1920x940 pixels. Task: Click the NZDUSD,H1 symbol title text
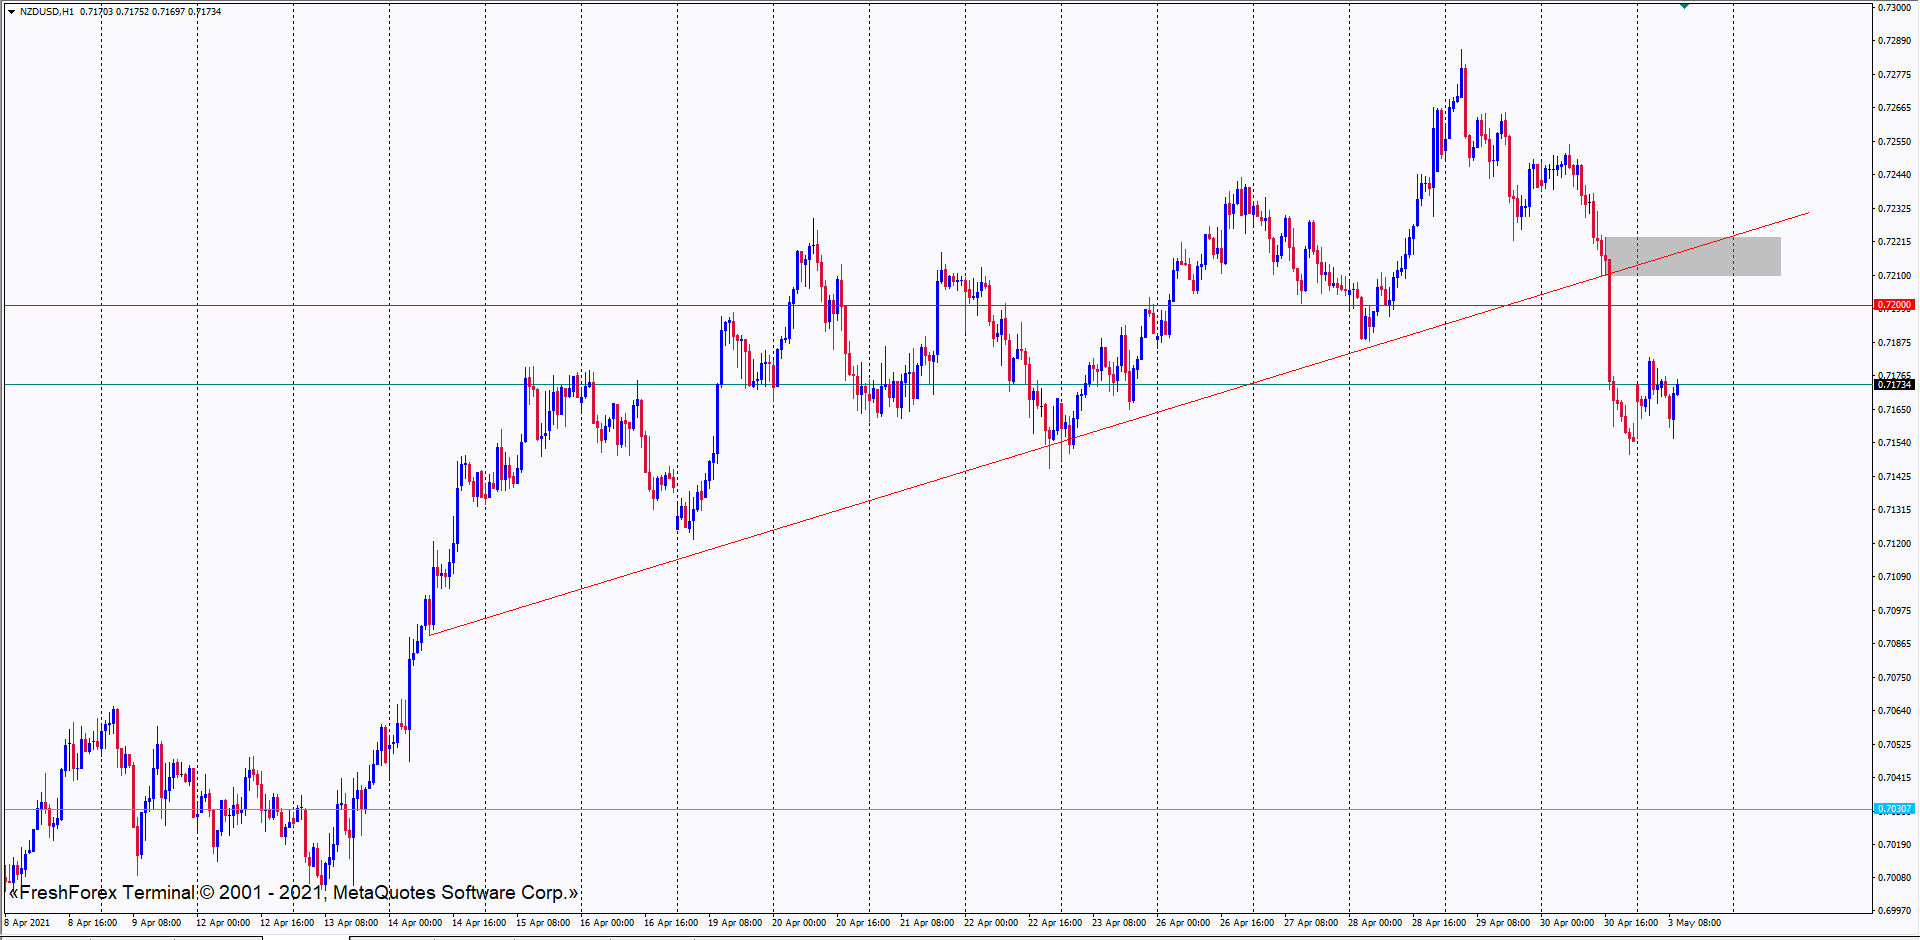point(47,12)
